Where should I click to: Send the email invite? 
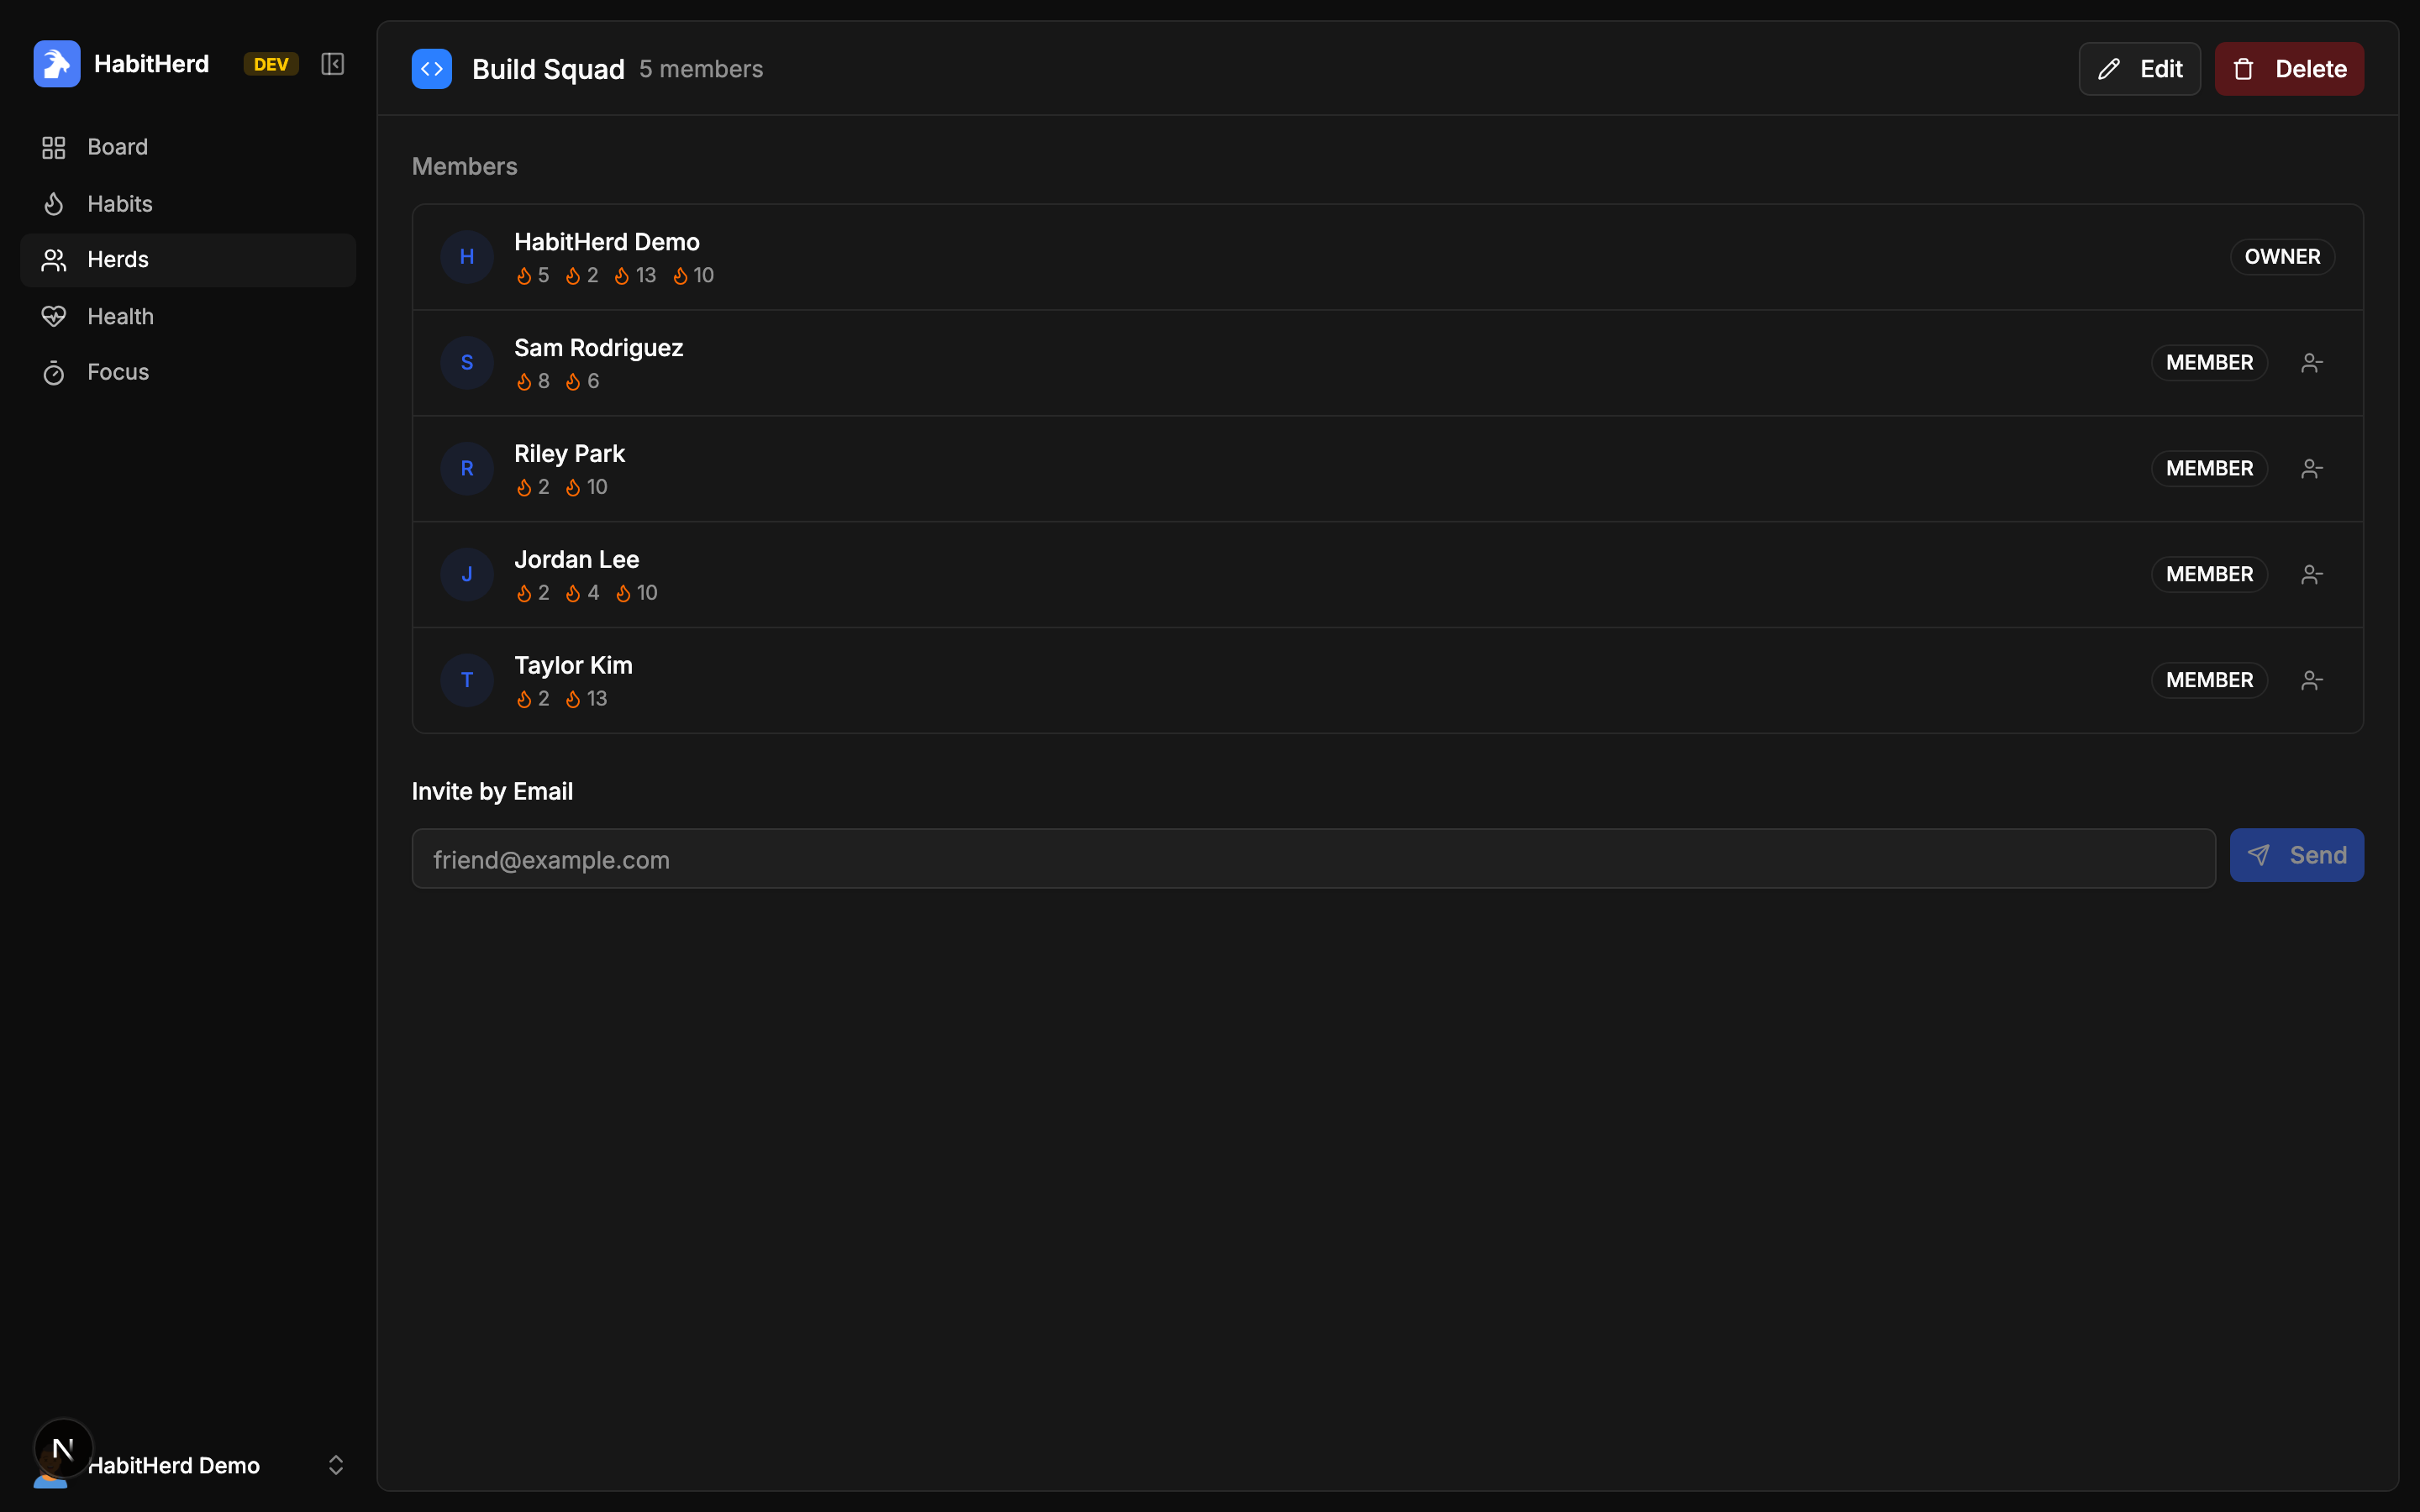coord(2297,855)
